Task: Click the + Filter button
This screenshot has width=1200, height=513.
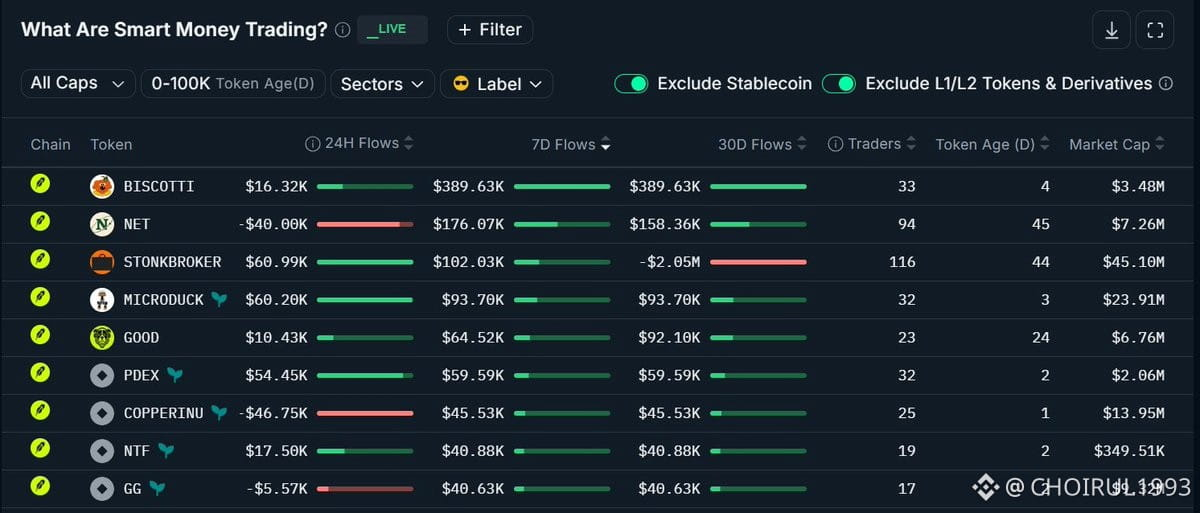Action: pos(490,30)
